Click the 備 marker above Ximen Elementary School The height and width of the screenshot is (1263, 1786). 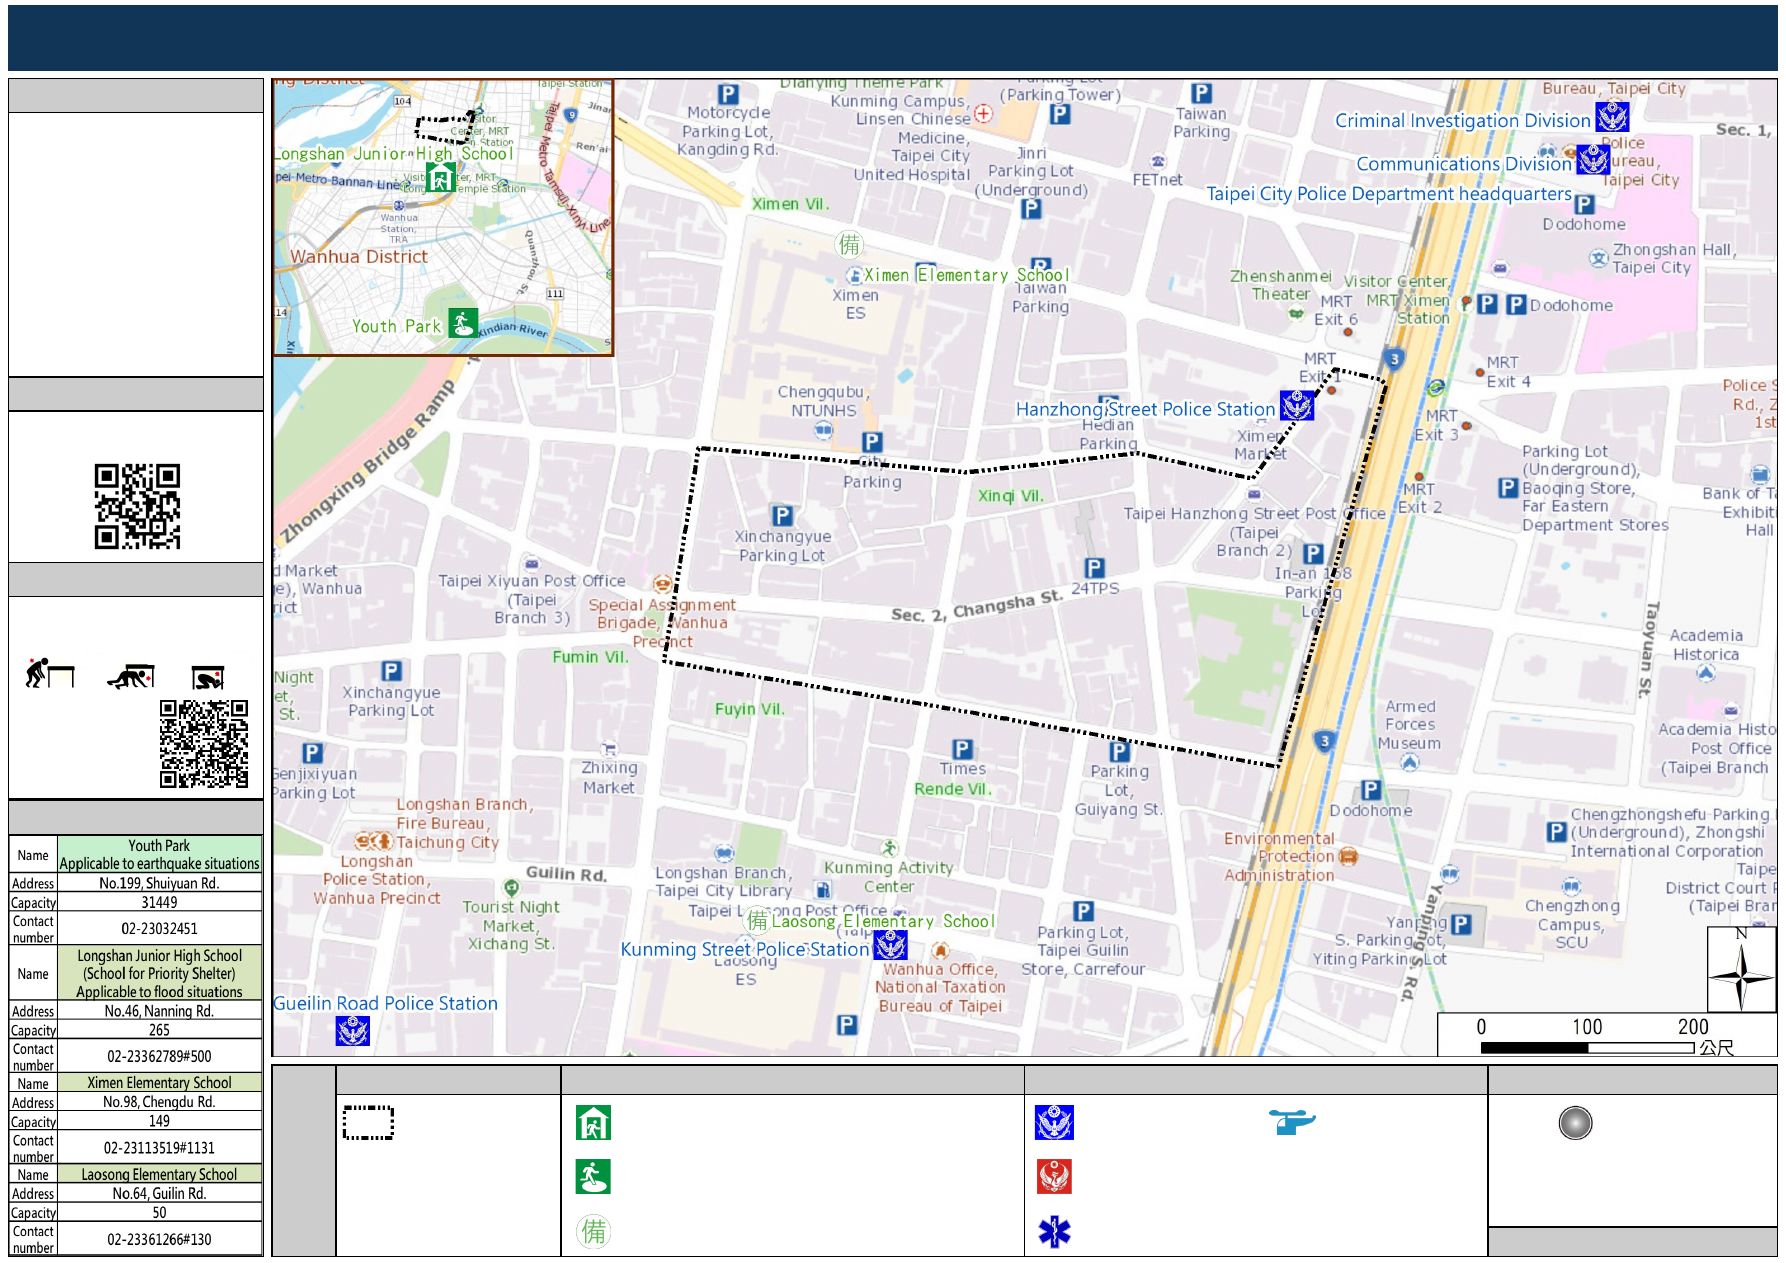(849, 244)
